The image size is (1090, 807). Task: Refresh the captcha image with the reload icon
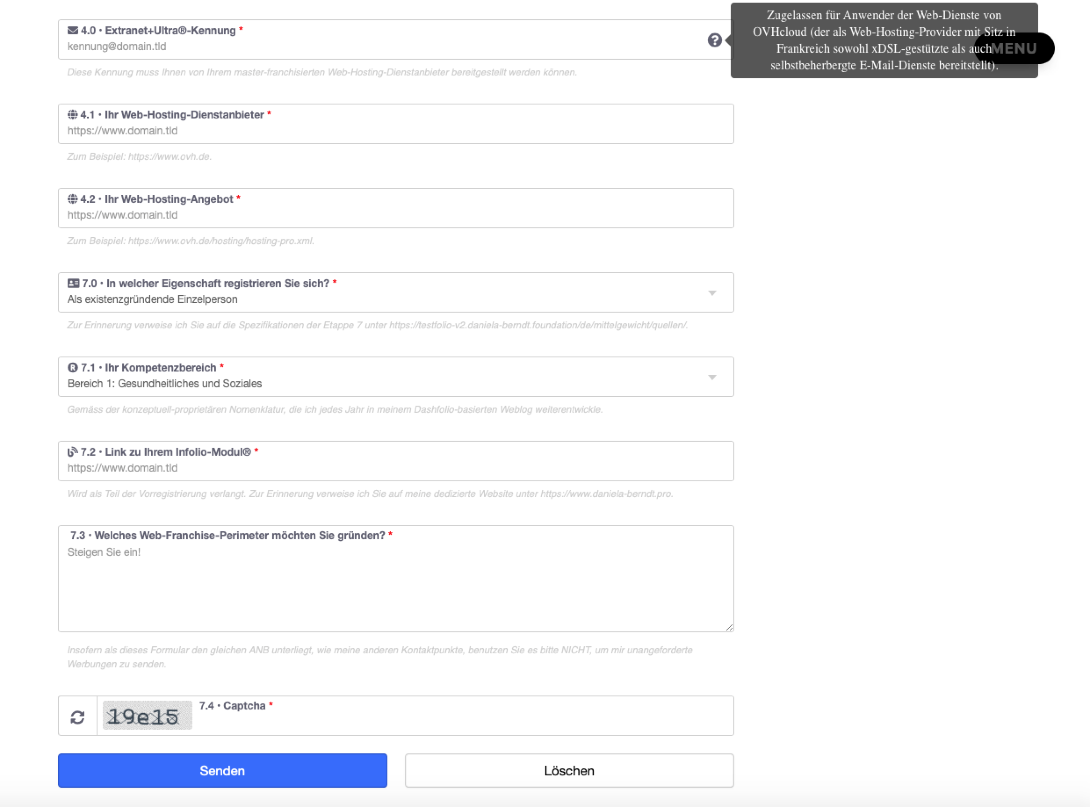click(79, 715)
